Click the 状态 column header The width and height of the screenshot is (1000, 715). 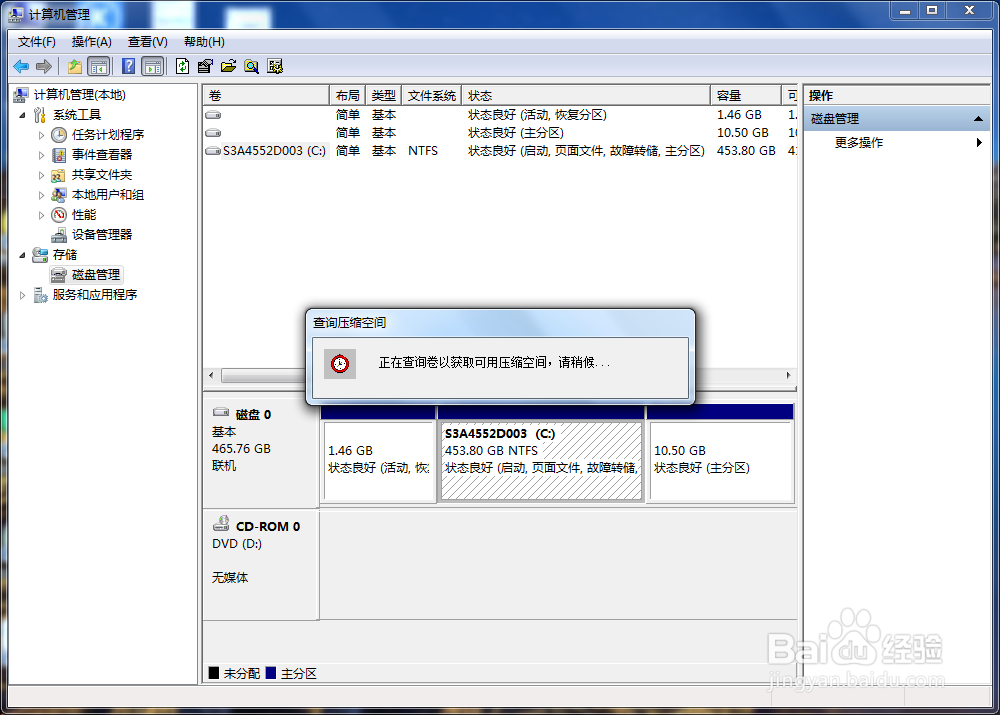pos(585,96)
